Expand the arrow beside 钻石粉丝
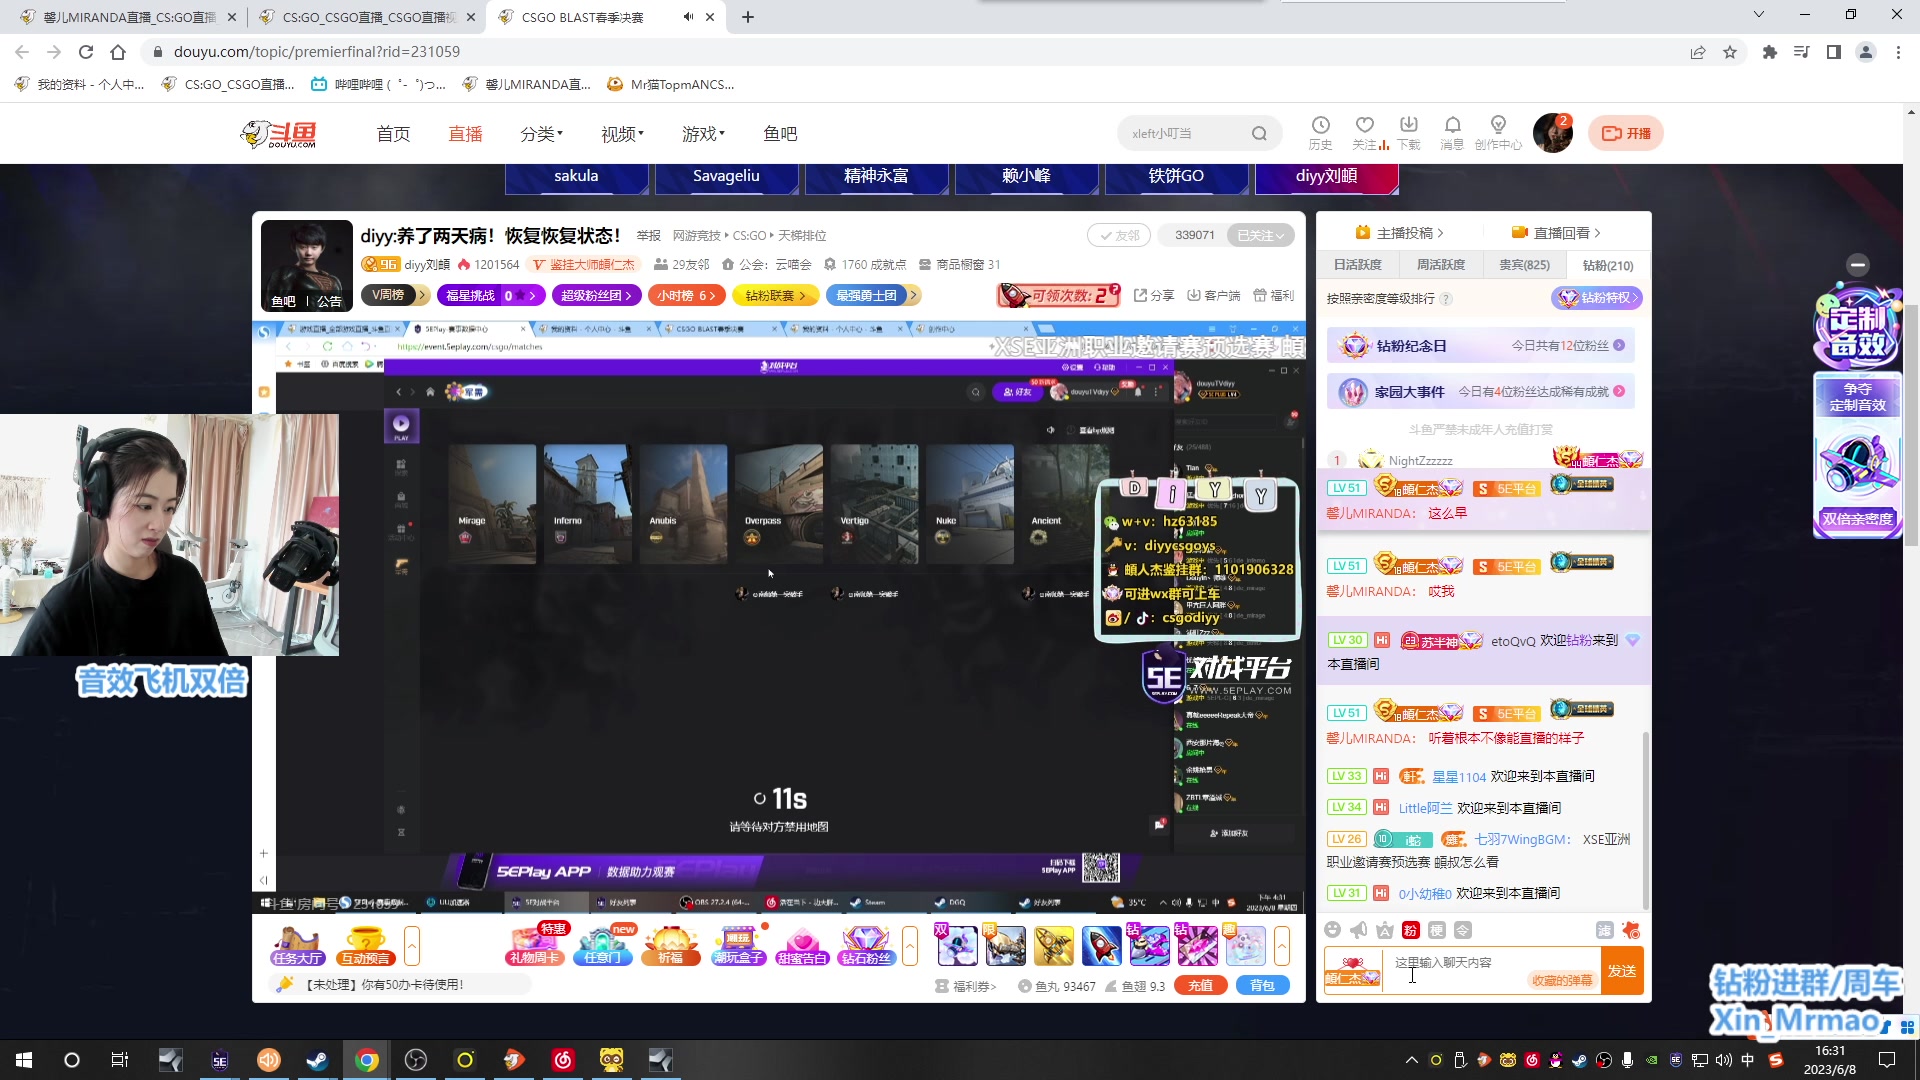Screen dimensions: 1920x1080 pyautogui.click(x=910, y=945)
